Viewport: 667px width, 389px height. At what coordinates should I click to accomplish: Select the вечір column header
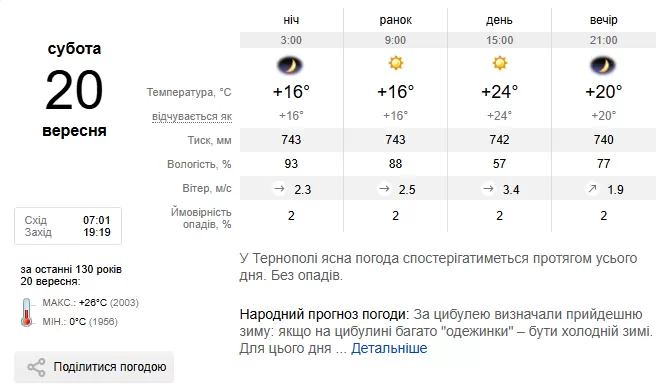pyautogui.click(x=603, y=20)
